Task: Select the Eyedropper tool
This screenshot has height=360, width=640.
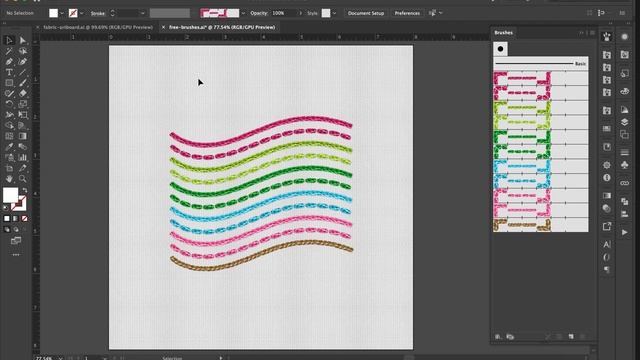Action: pyautogui.click(x=9, y=147)
